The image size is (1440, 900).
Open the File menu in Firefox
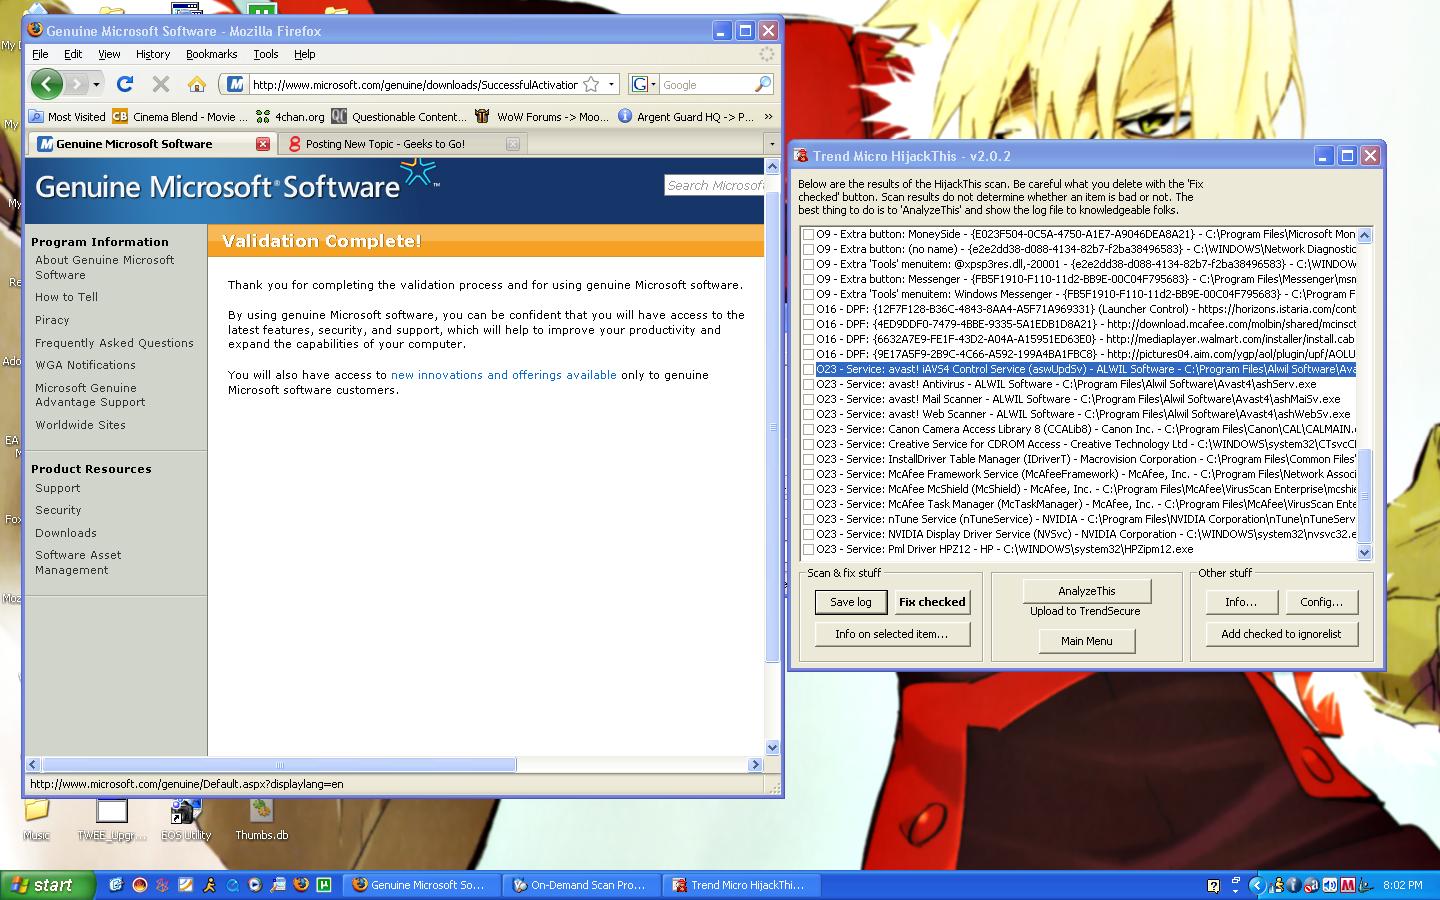coord(40,54)
